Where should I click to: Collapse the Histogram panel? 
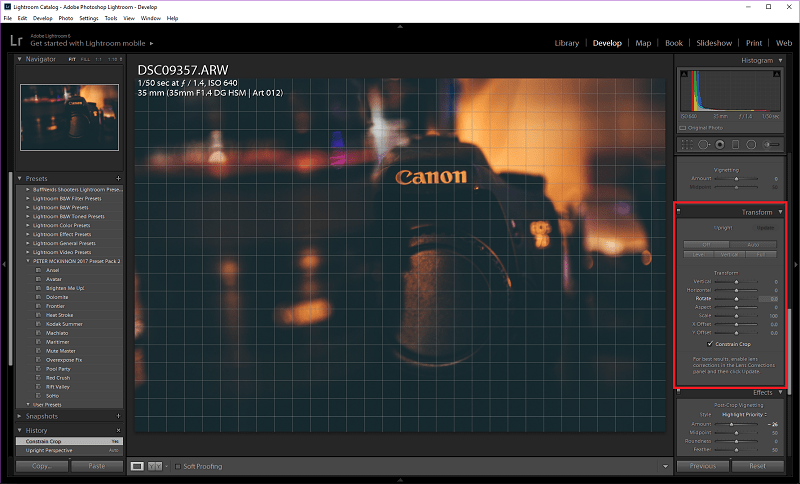780,60
